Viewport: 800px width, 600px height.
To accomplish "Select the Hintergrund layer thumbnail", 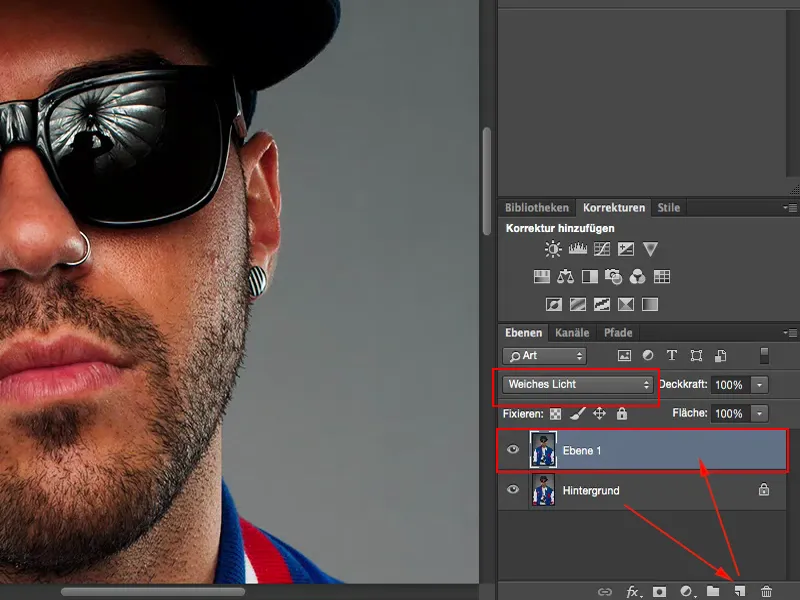I will (543, 490).
